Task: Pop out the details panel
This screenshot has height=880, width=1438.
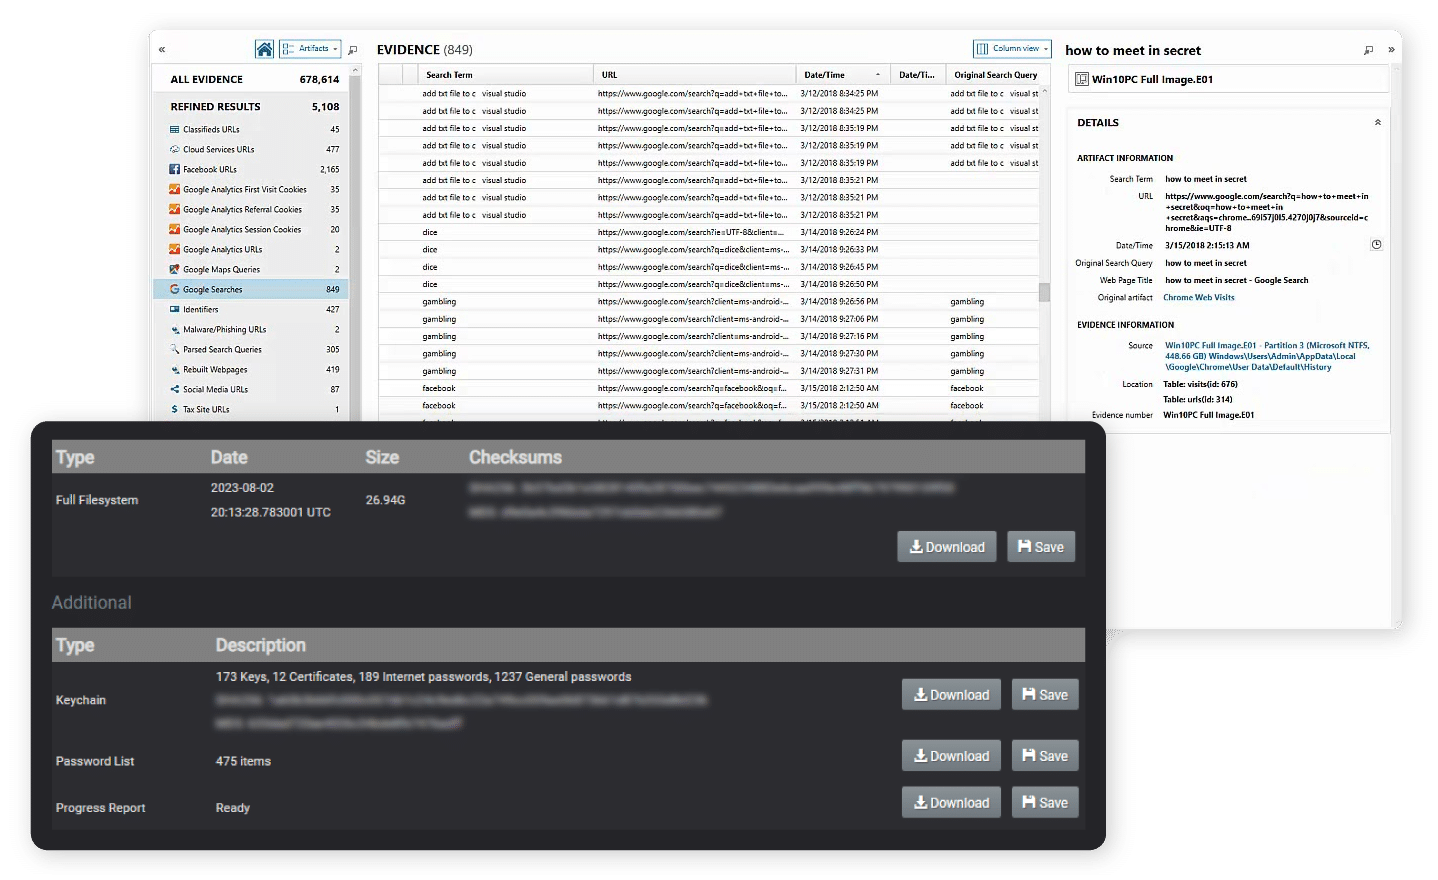Action: (x=1369, y=50)
